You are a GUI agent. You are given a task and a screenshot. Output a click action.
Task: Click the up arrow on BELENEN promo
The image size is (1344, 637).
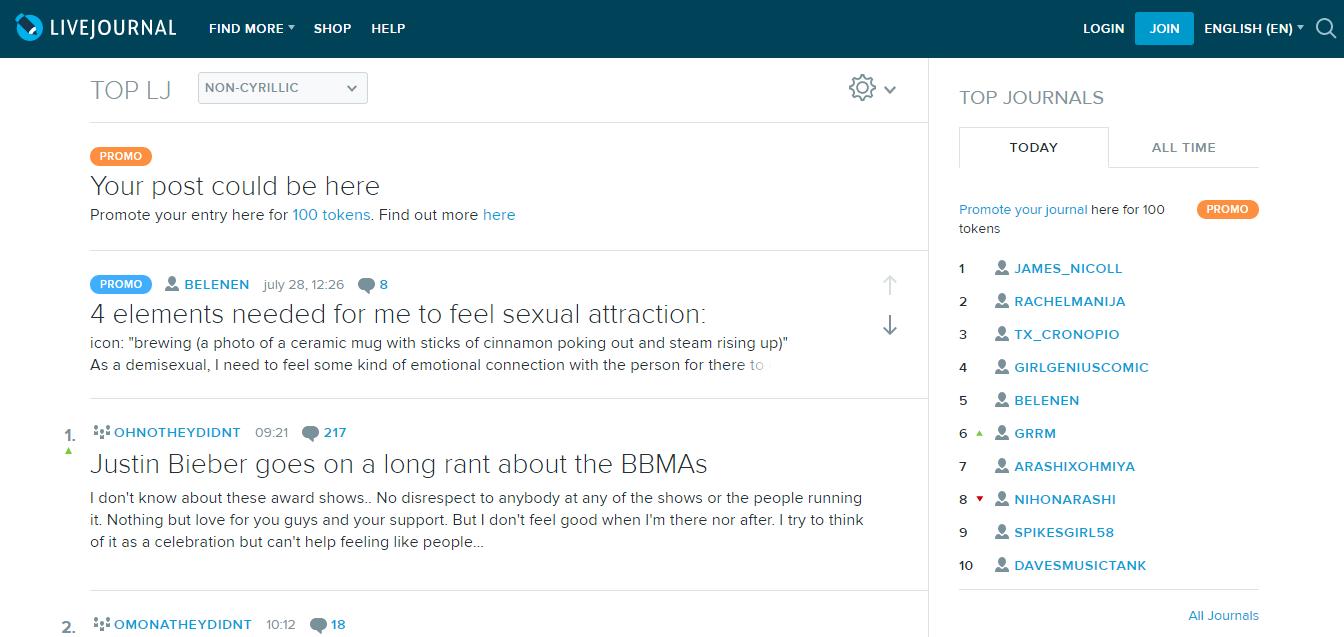[890, 285]
